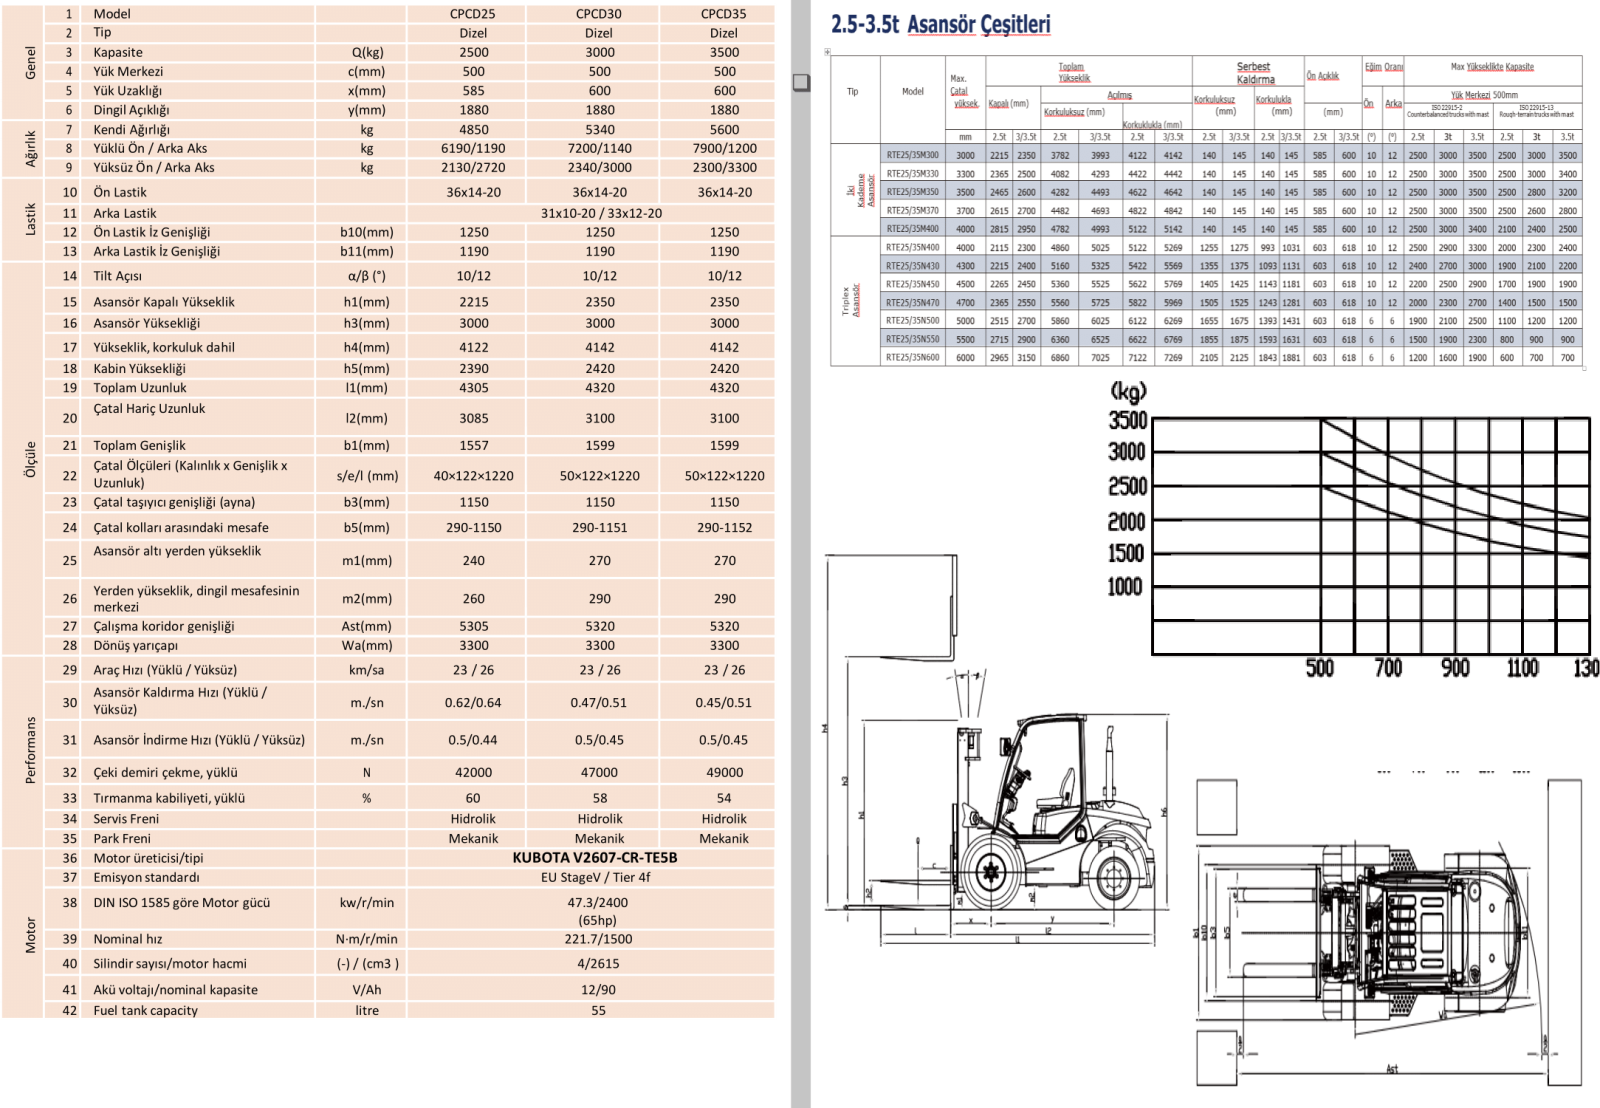The image size is (1600, 1108).
Task: Click the 'Performans' section side label
Action: coord(30,750)
